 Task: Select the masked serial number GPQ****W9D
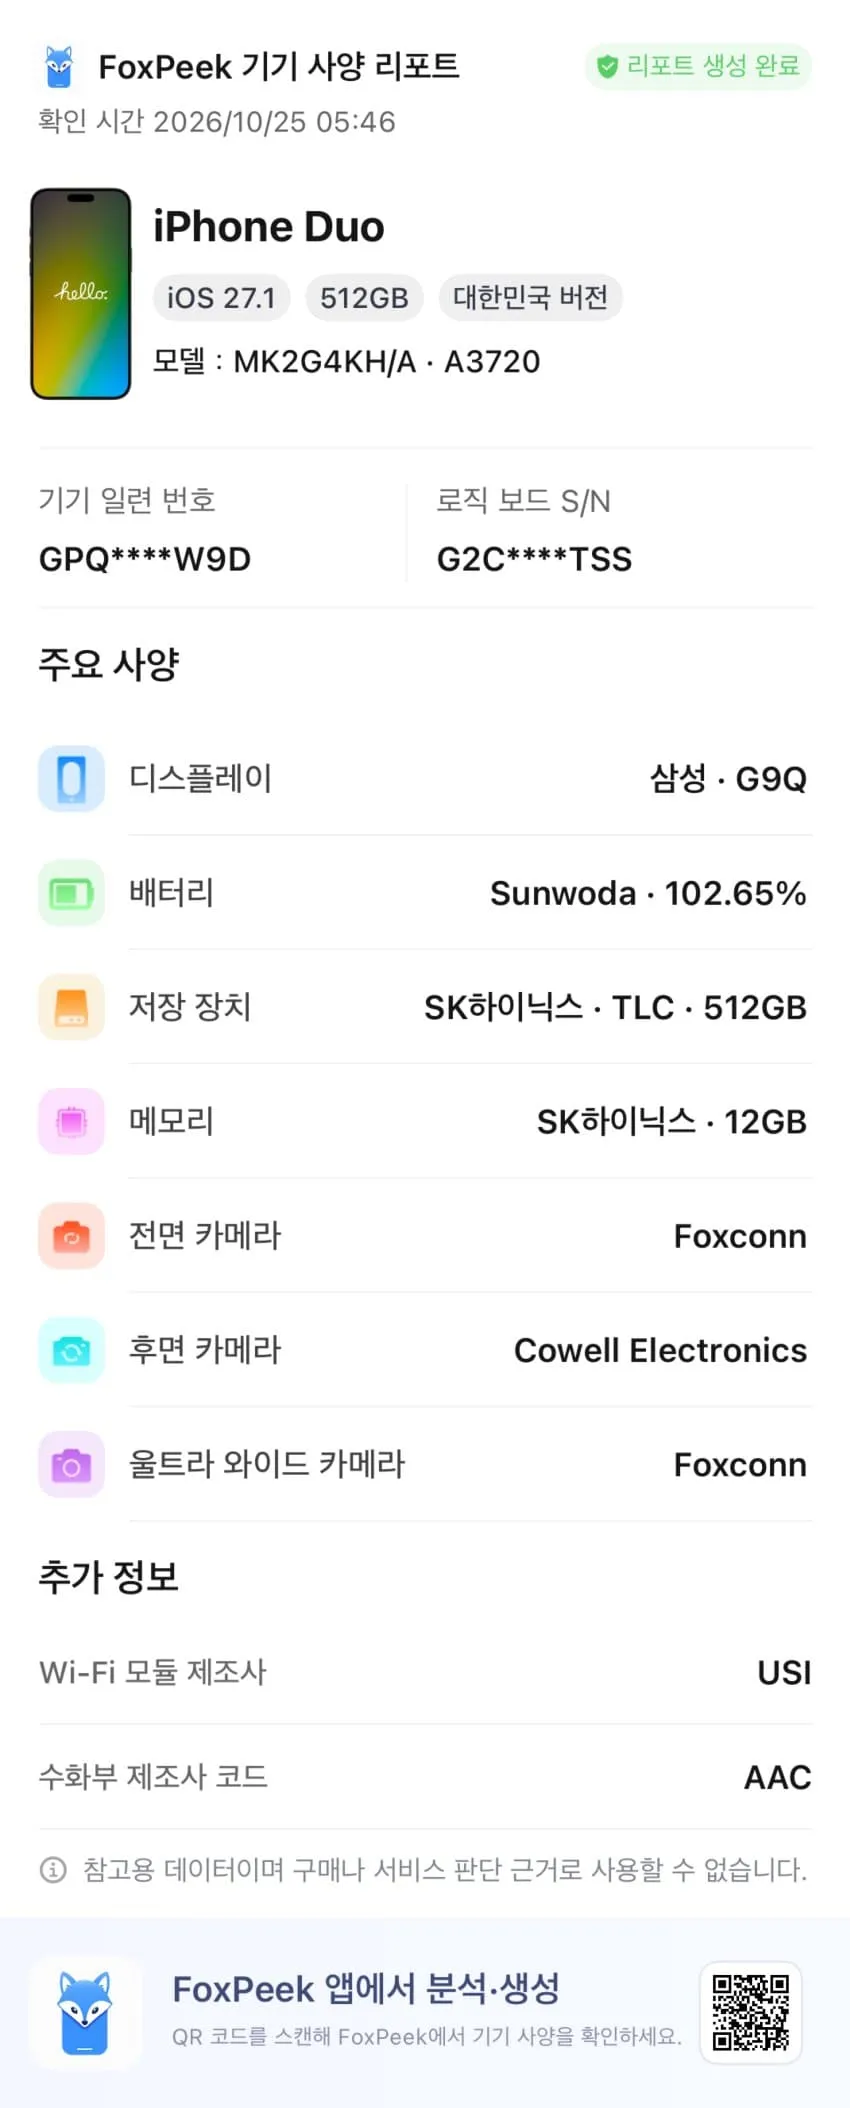(145, 559)
